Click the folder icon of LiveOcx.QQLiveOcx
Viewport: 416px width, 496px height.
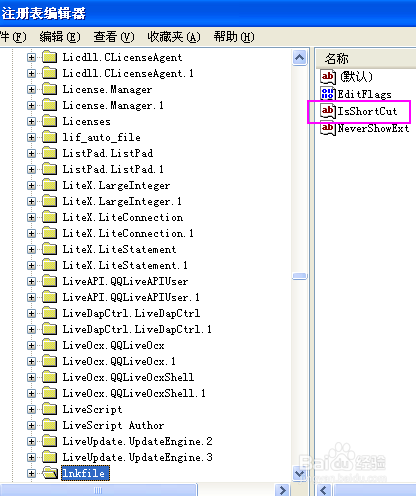(x=50, y=345)
